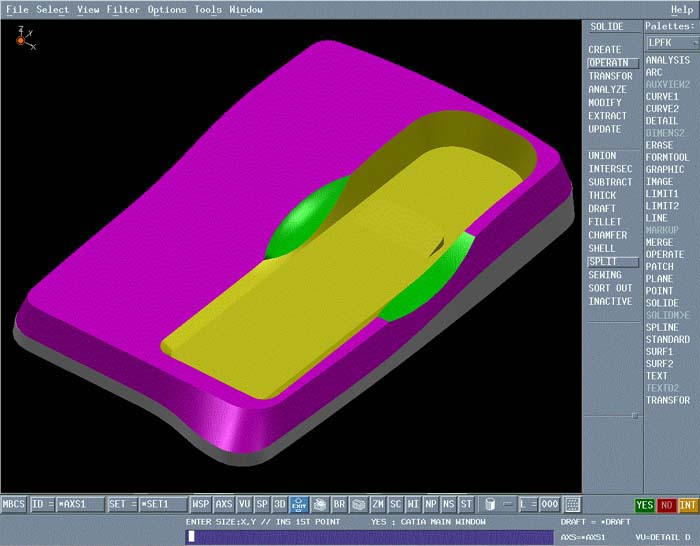Click the WSP workspace button

[x=201, y=505]
